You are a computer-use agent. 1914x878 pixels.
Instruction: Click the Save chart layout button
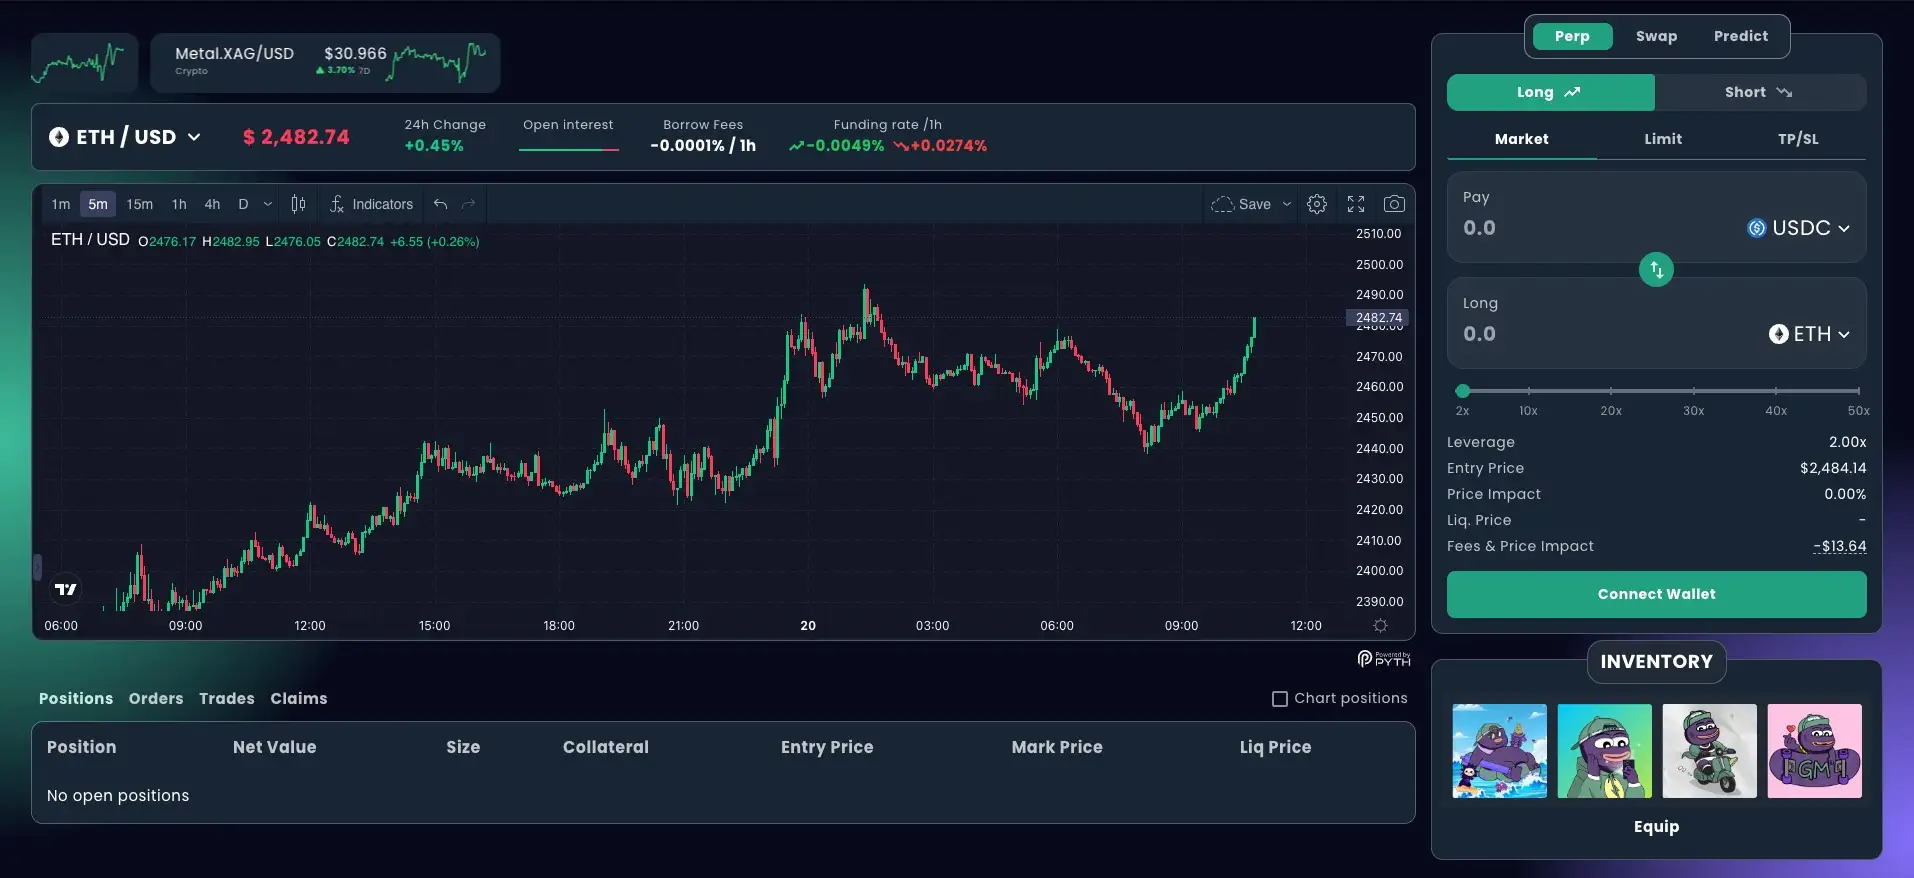(x=1241, y=204)
